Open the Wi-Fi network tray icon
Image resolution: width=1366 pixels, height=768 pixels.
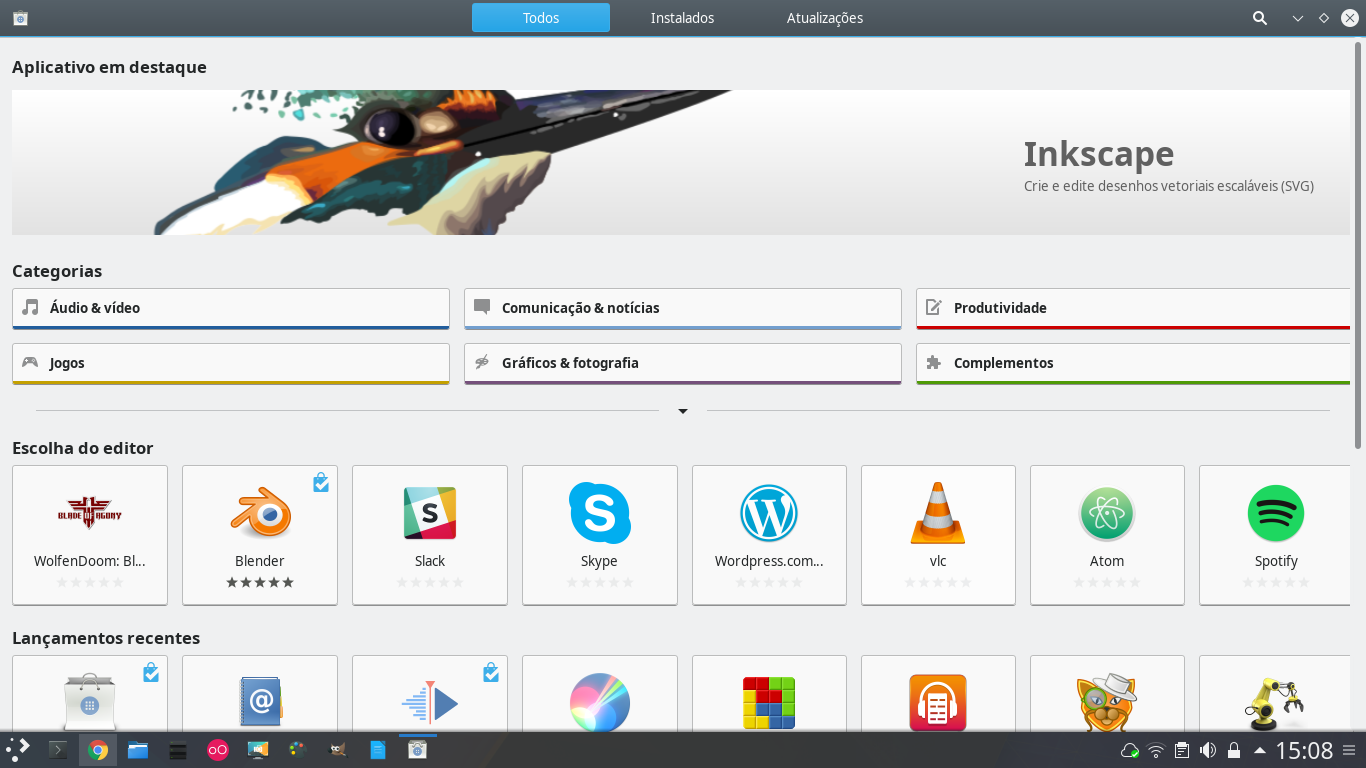click(x=1156, y=750)
